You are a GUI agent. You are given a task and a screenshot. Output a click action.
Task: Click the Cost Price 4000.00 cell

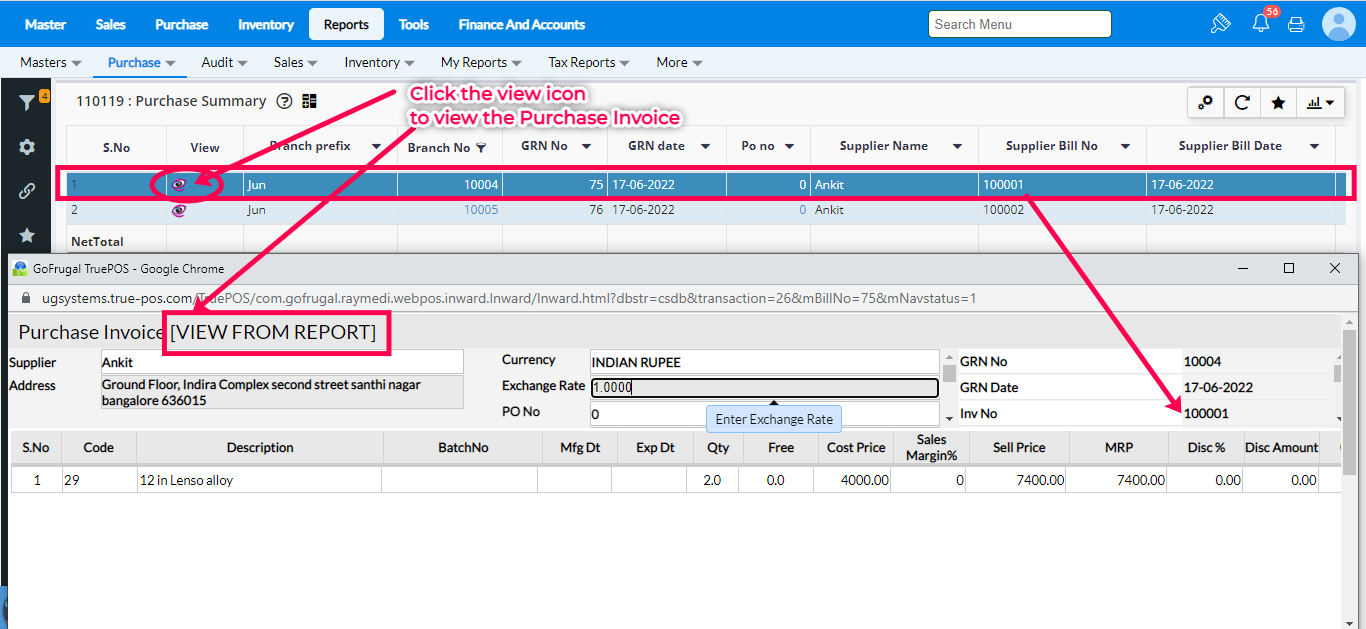click(x=852, y=480)
